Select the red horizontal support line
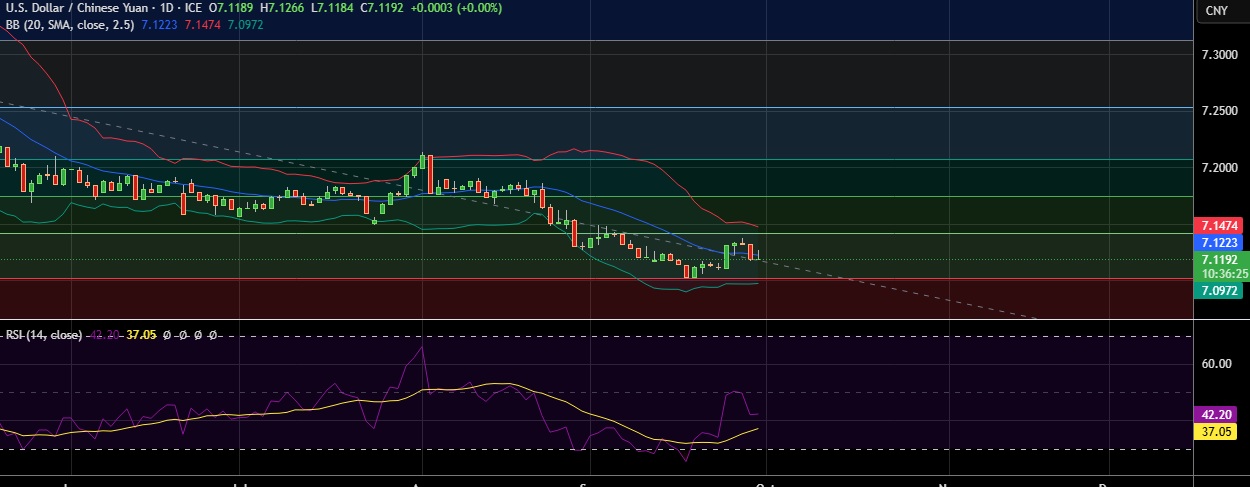1250x487 pixels. (598, 279)
